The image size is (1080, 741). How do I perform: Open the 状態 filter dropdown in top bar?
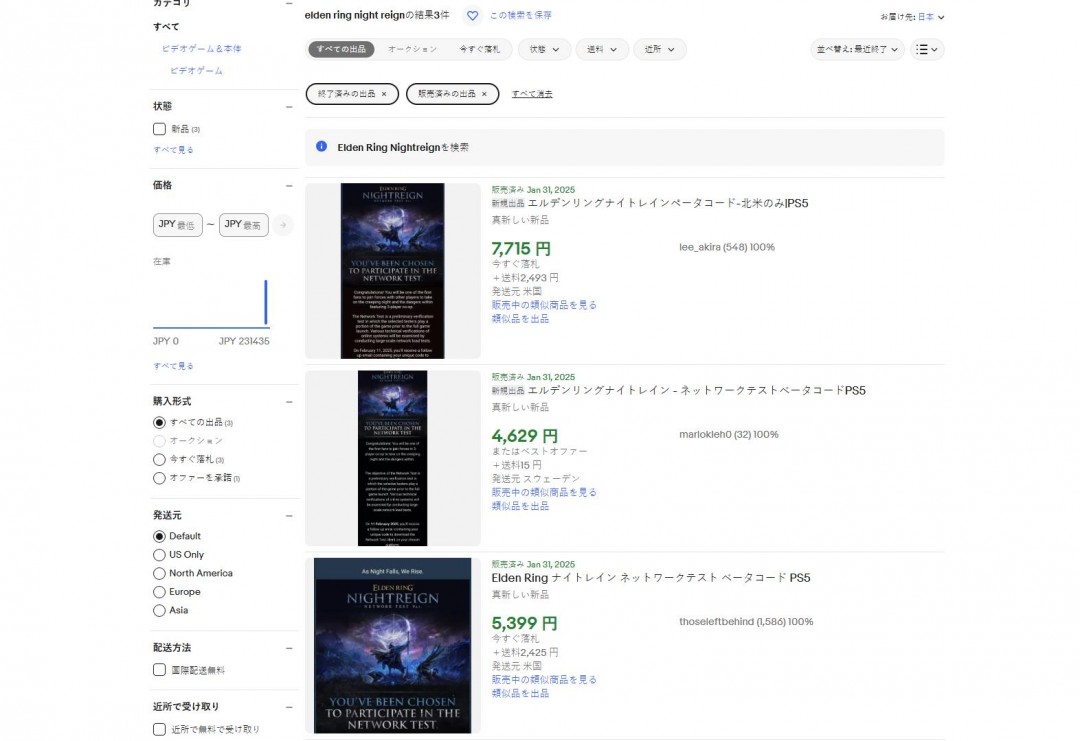click(544, 50)
